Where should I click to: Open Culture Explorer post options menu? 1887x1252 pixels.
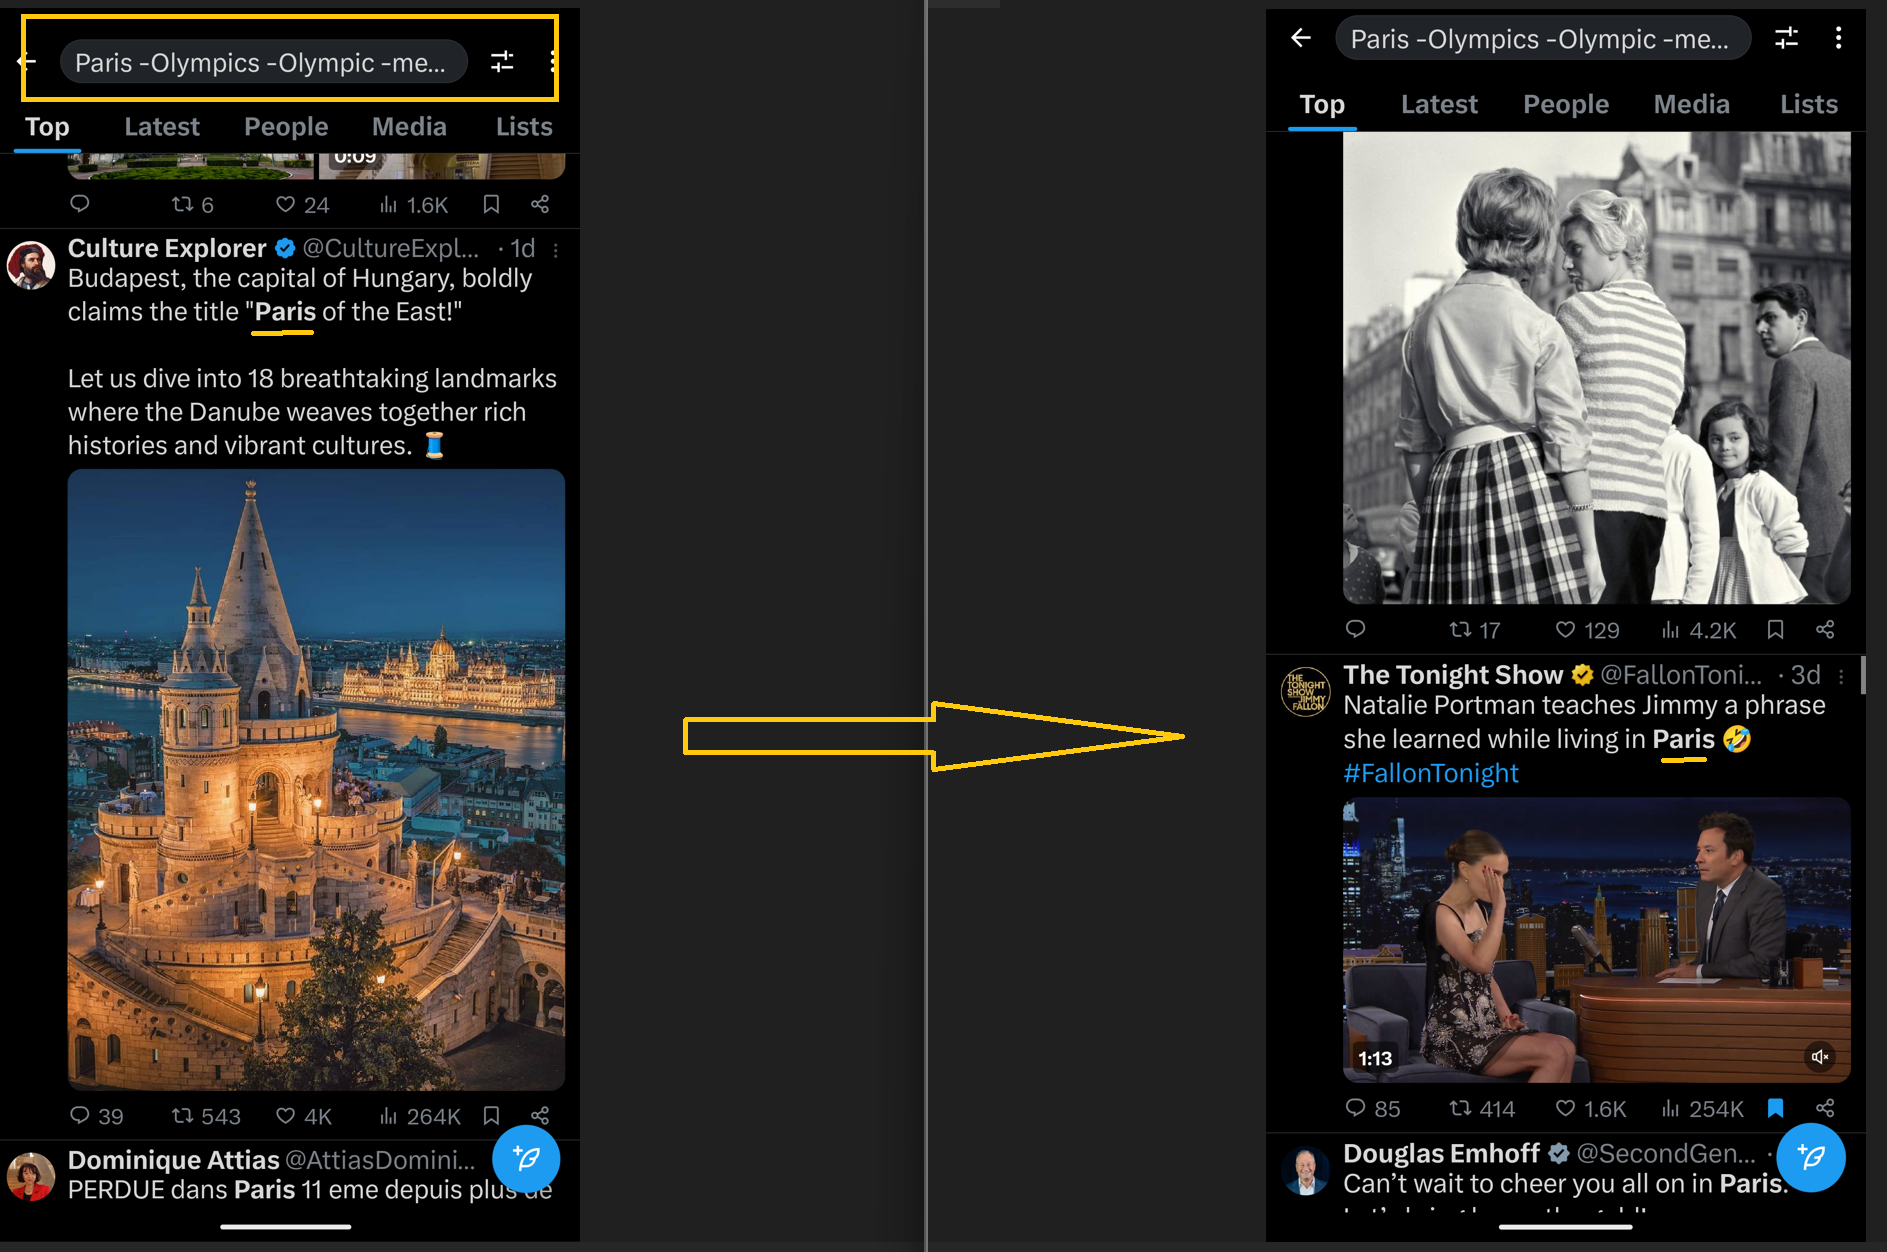(556, 249)
